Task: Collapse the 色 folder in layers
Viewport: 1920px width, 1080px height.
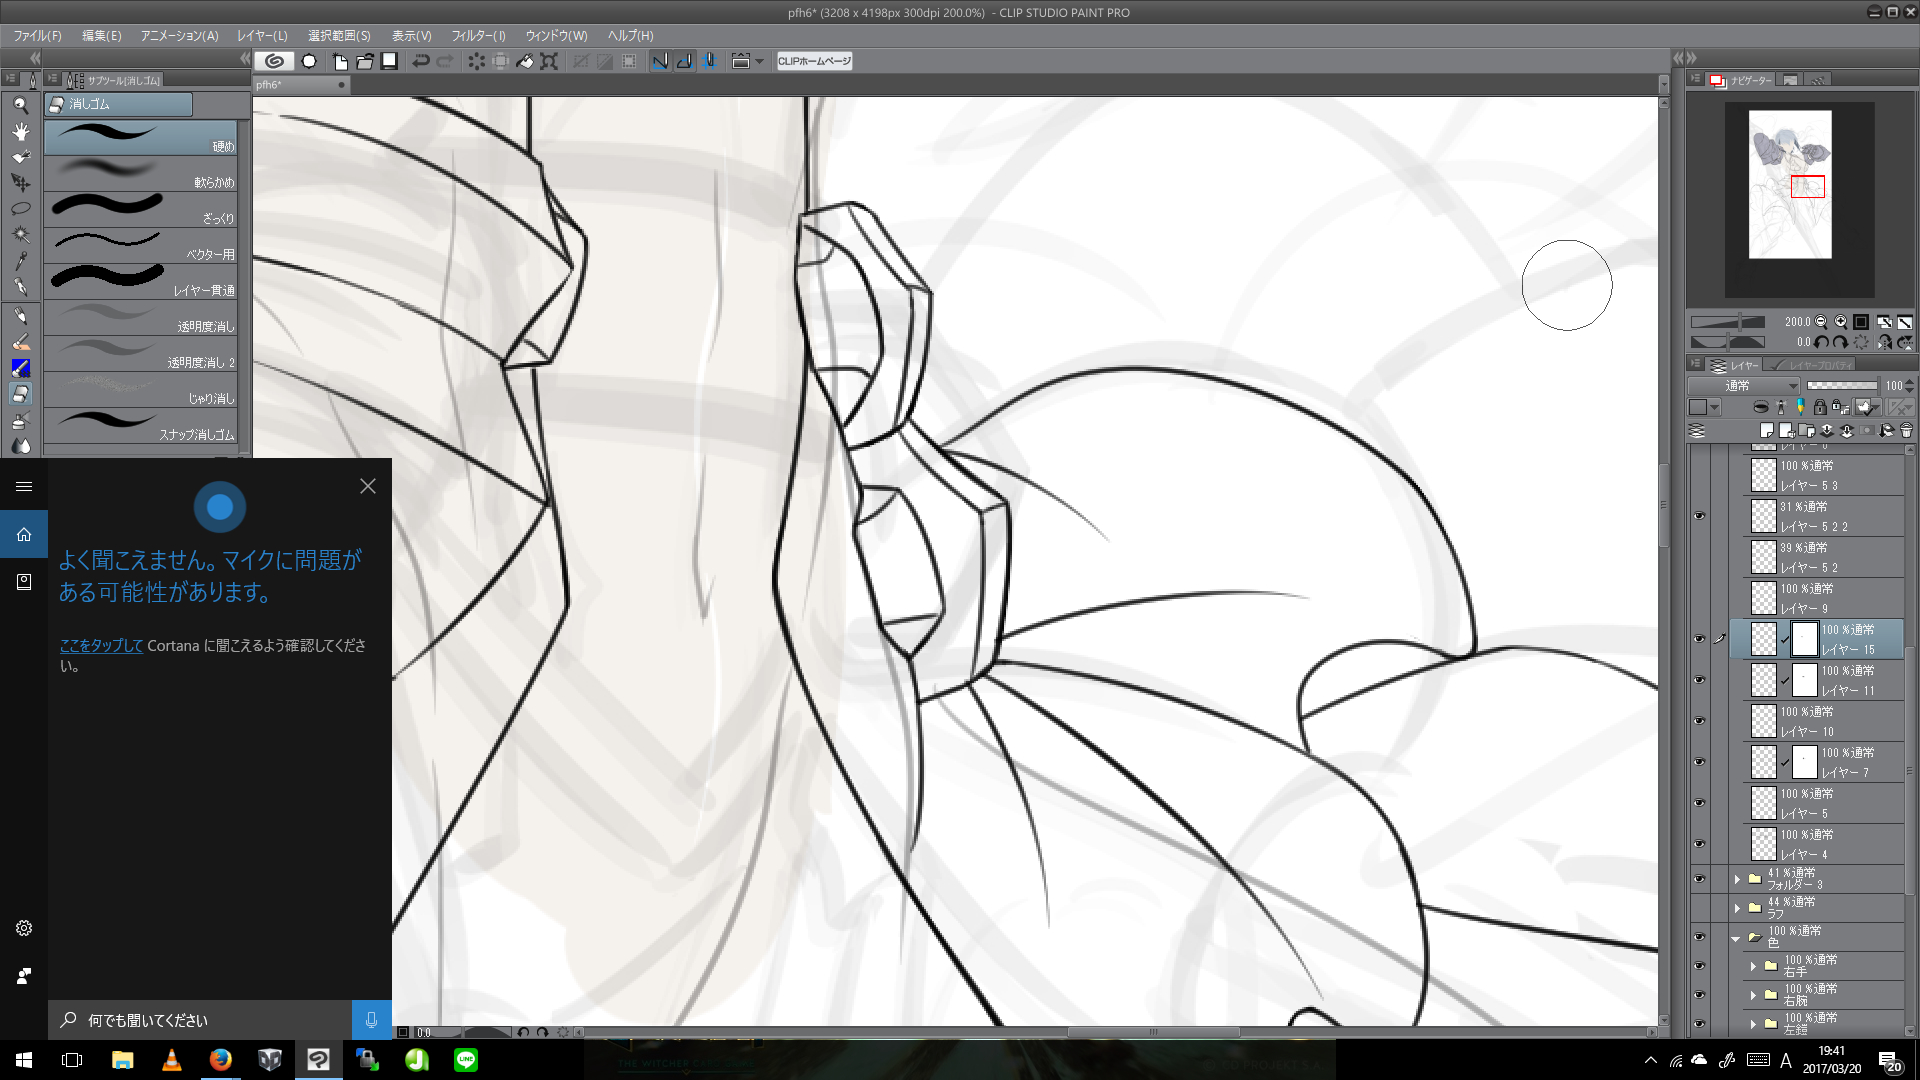Action: 1737,938
